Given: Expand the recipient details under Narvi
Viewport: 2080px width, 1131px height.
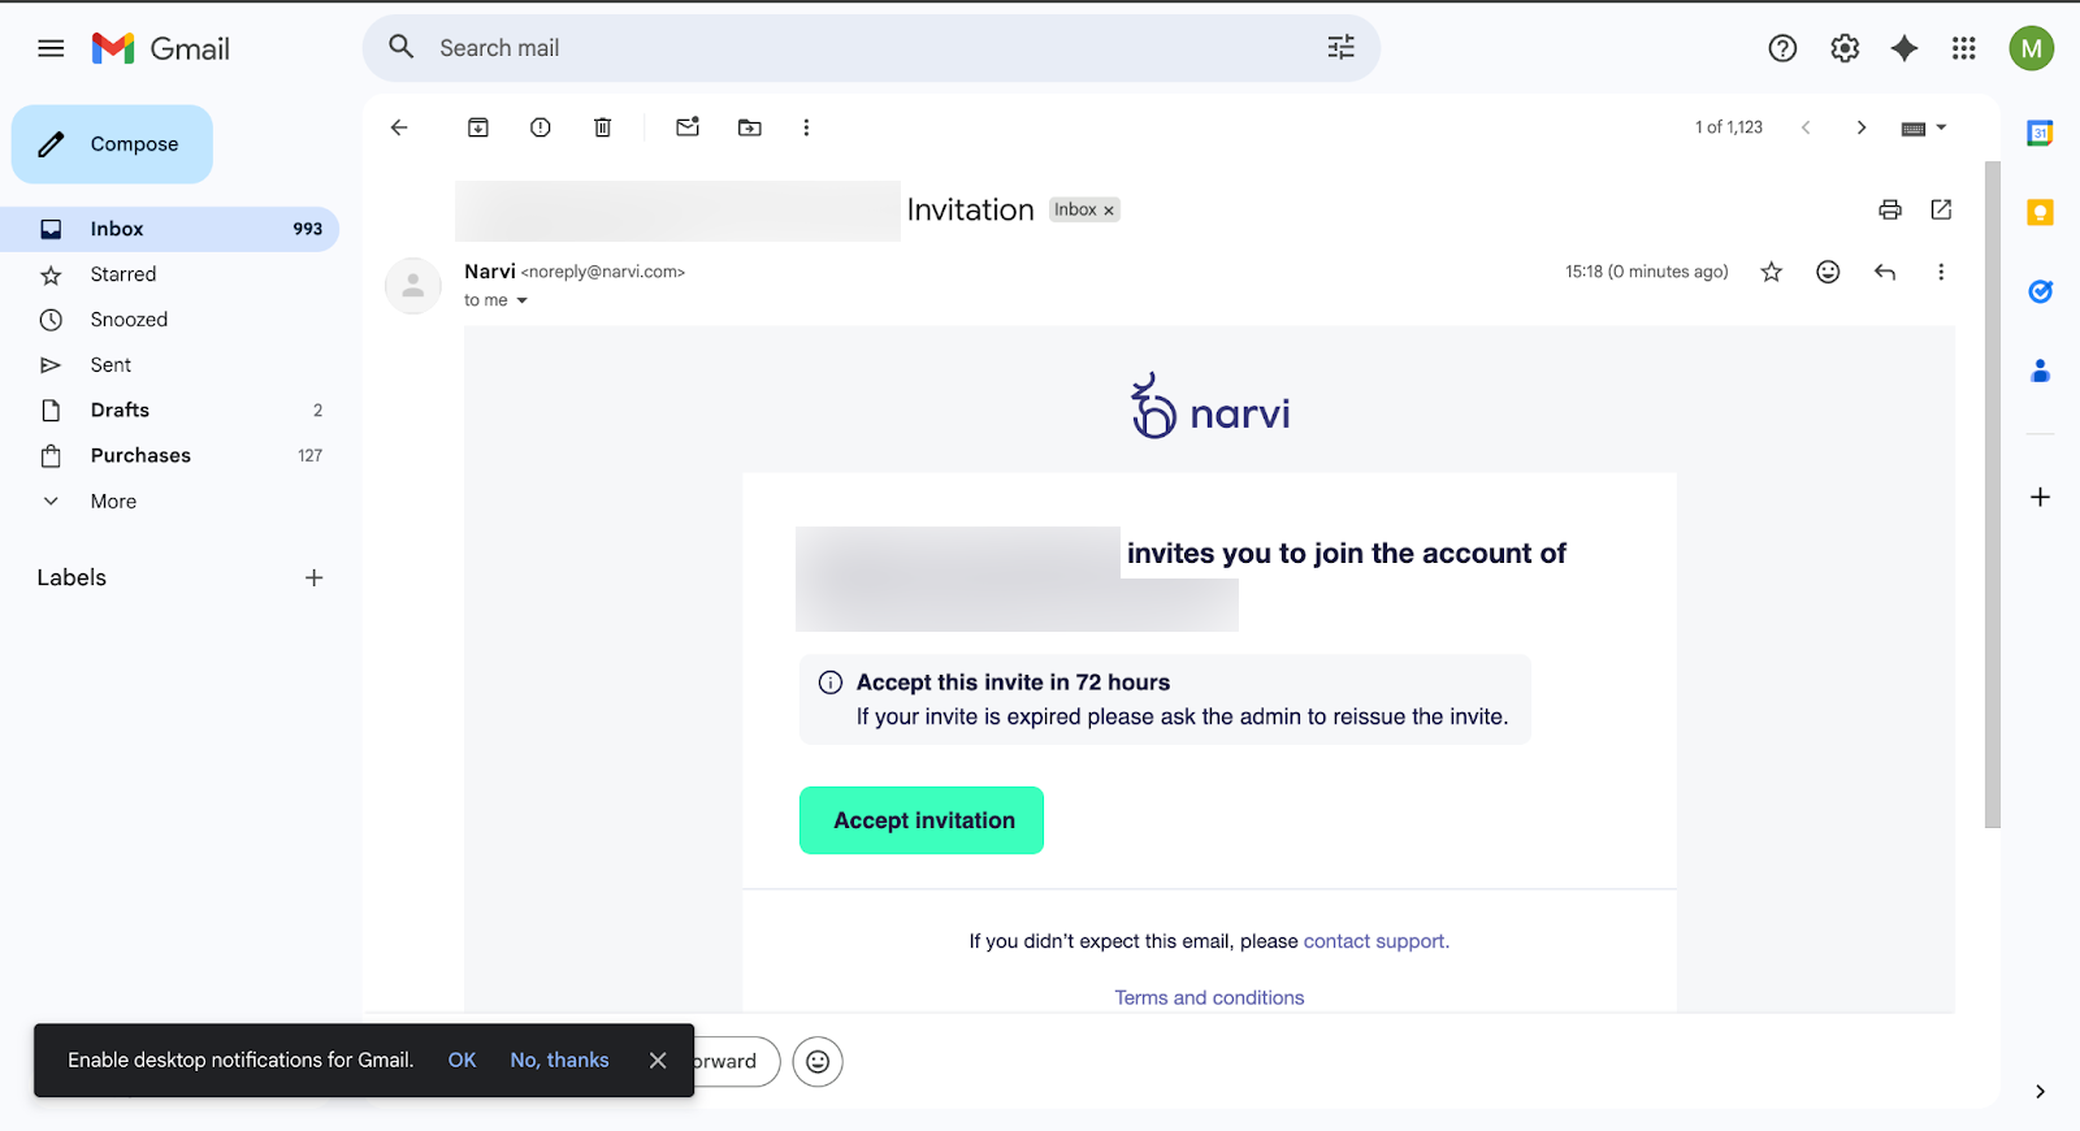Looking at the screenshot, I should [x=521, y=299].
